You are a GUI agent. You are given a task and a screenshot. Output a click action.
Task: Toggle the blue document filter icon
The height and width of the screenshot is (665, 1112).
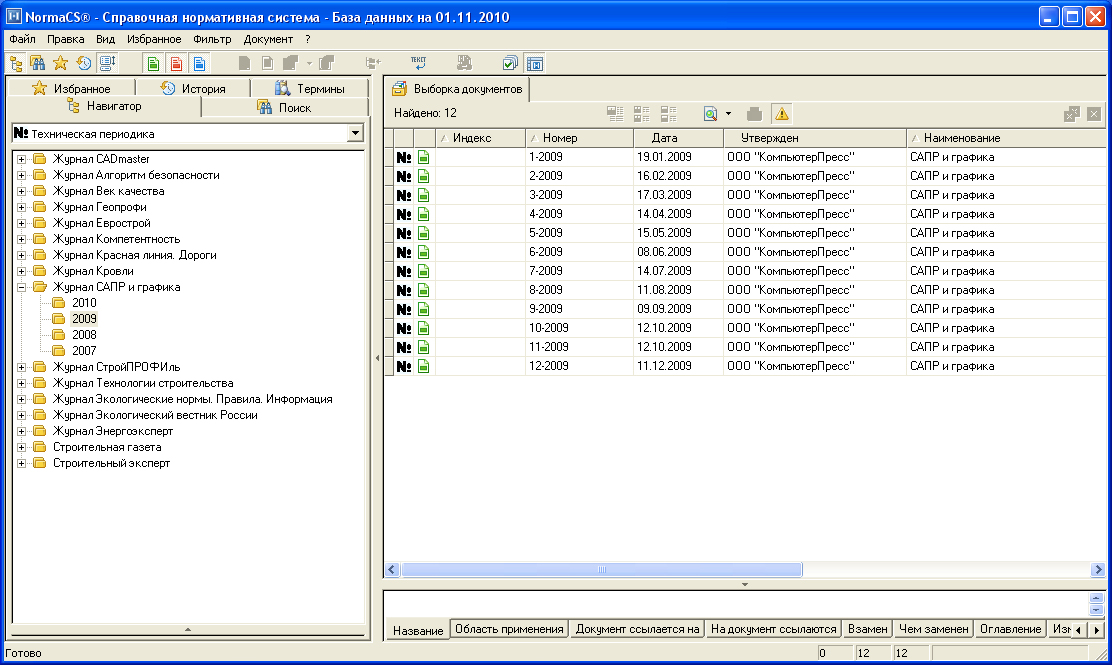200,64
